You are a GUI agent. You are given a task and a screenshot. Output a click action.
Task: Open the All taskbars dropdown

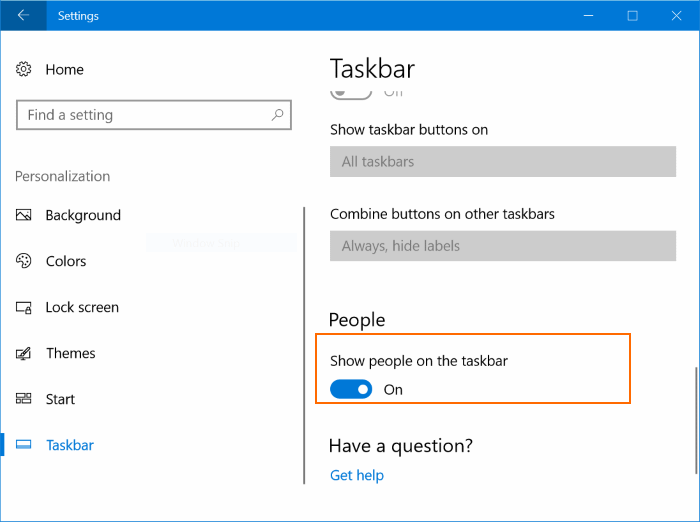click(x=503, y=161)
